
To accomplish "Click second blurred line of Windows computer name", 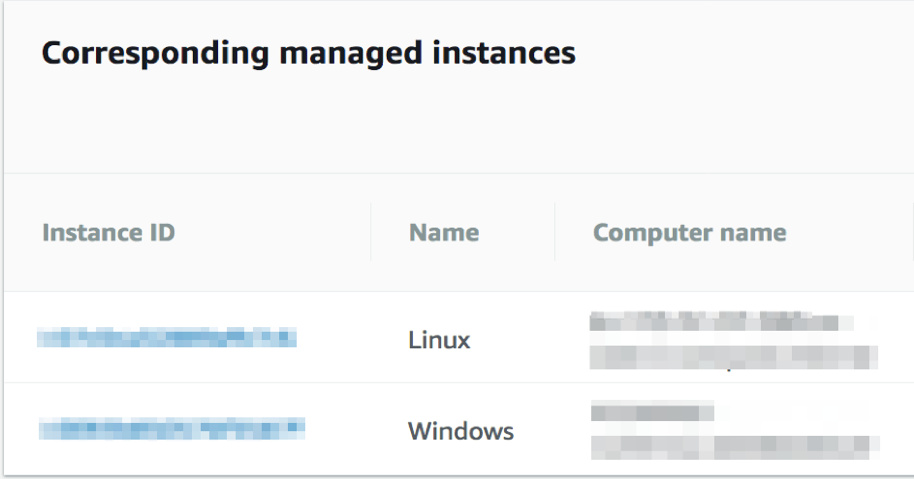I will tap(735, 446).
